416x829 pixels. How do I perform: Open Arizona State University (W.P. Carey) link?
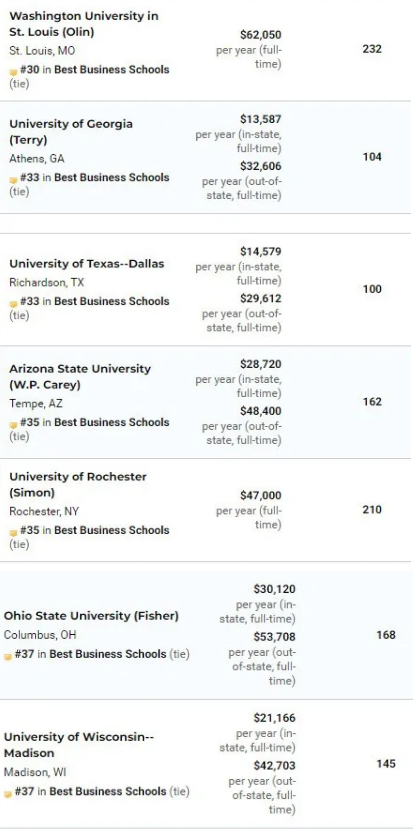pyautogui.click(x=80, y=377)
